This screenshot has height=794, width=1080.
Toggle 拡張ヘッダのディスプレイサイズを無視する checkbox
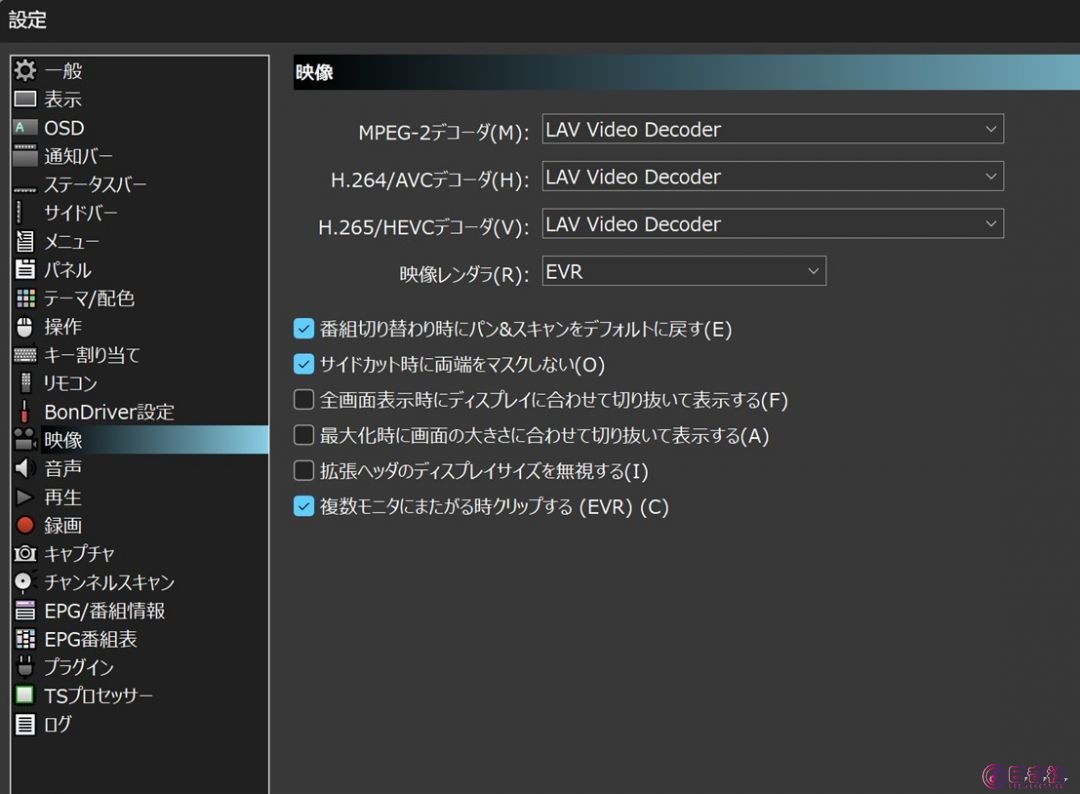click(x=304, y=471)
